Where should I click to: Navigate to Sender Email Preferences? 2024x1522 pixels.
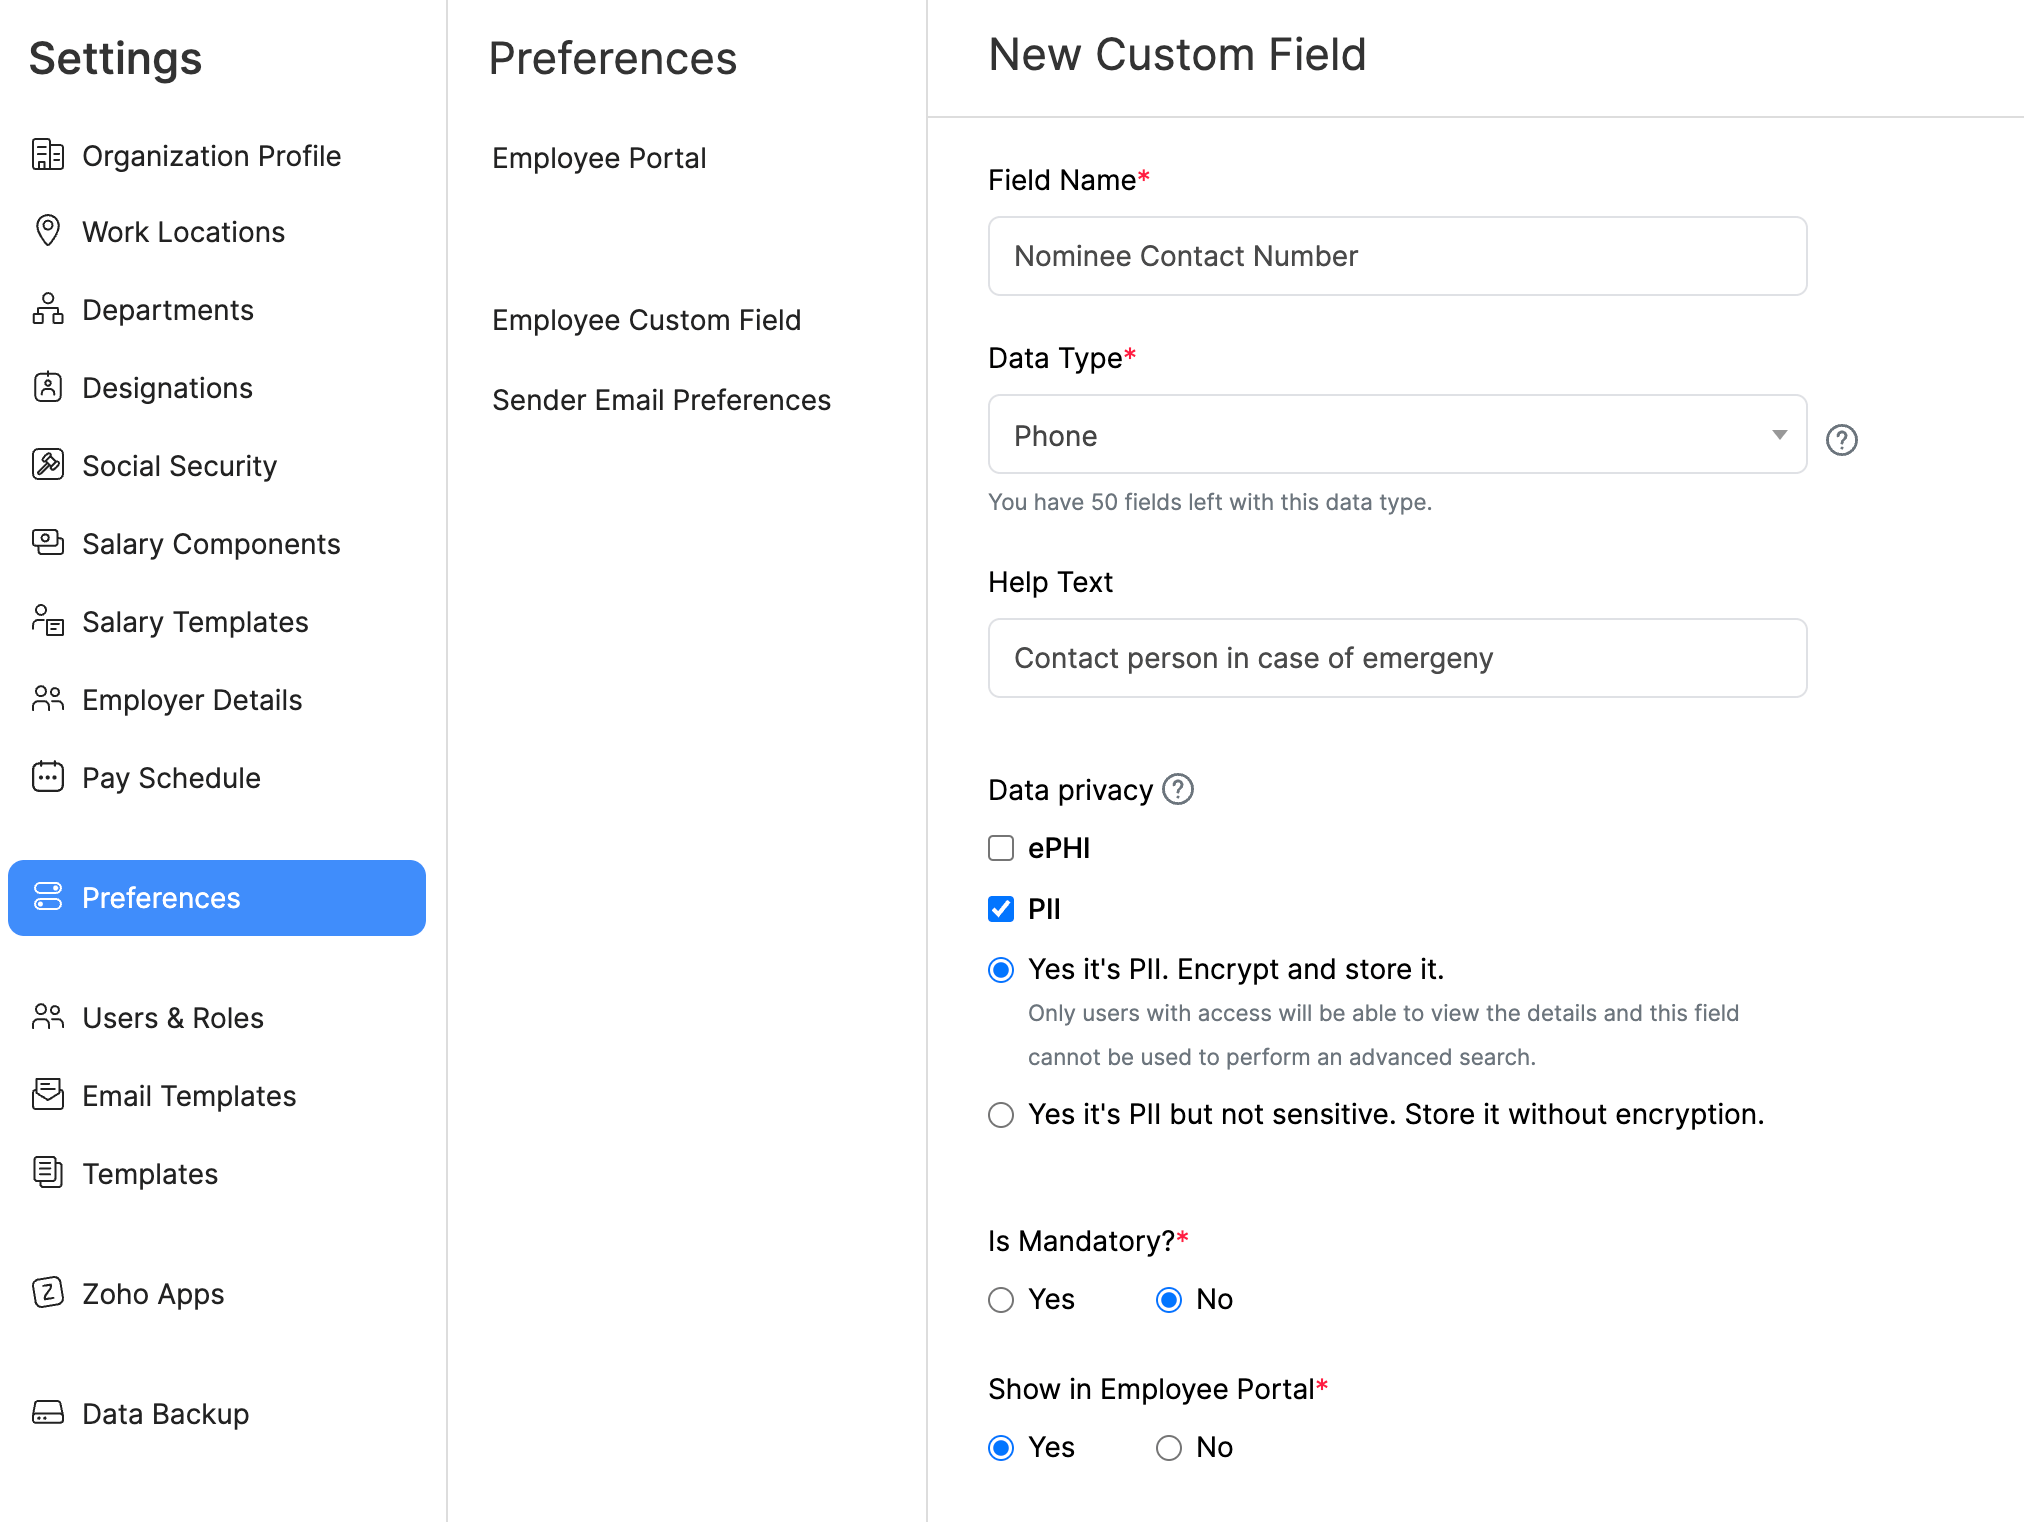(662, 398)
